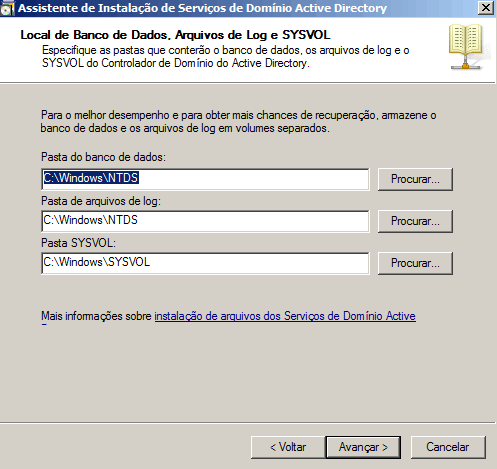Open the link about AD domain services file installation
The image size is (497, 469).
pyautogui.click(x=285, y=316)
